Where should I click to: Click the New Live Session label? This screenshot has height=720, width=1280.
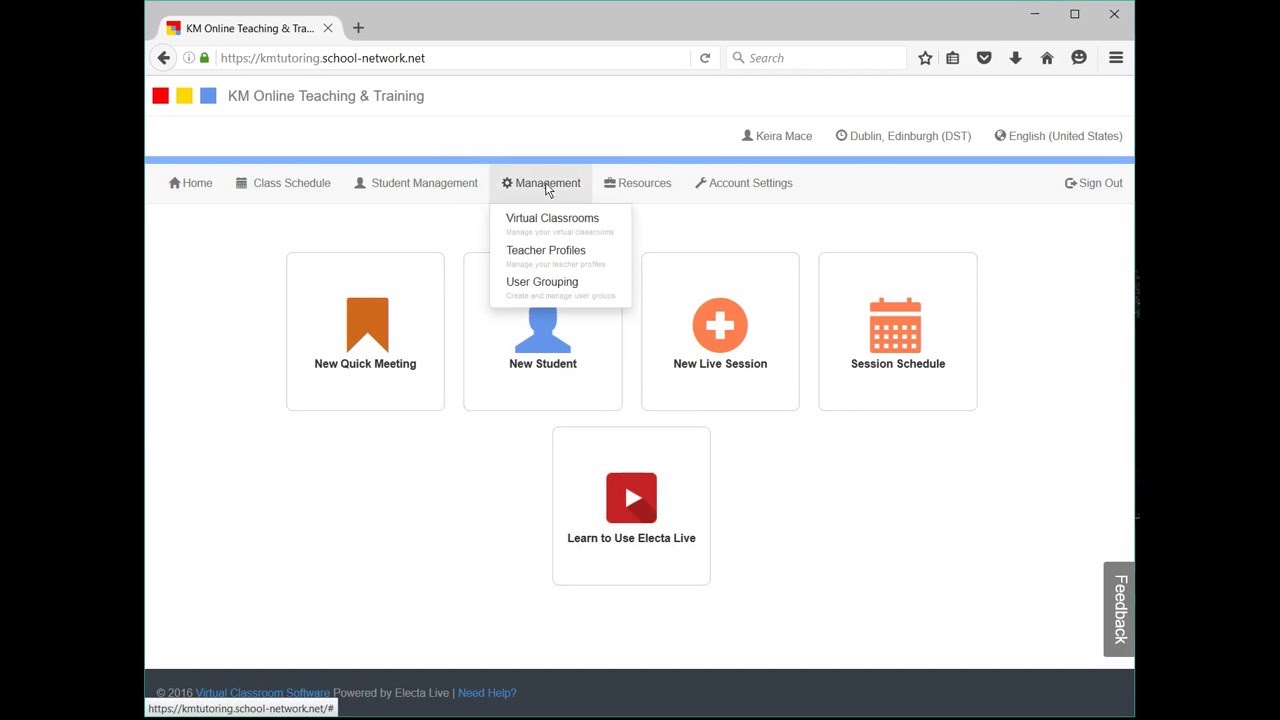(720, 364)
